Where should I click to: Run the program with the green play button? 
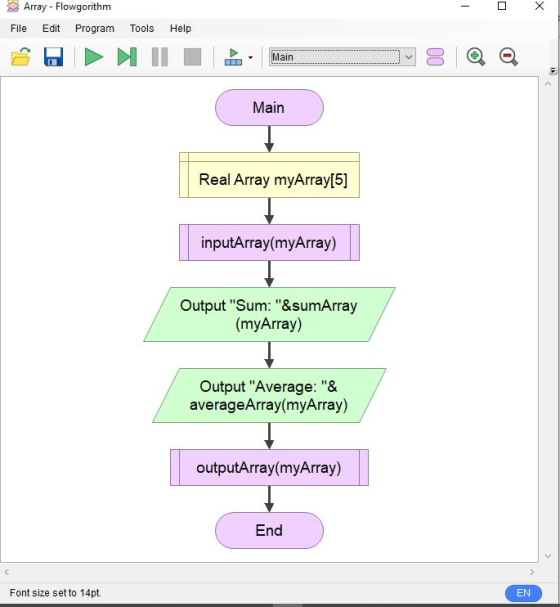pos(94,57)
